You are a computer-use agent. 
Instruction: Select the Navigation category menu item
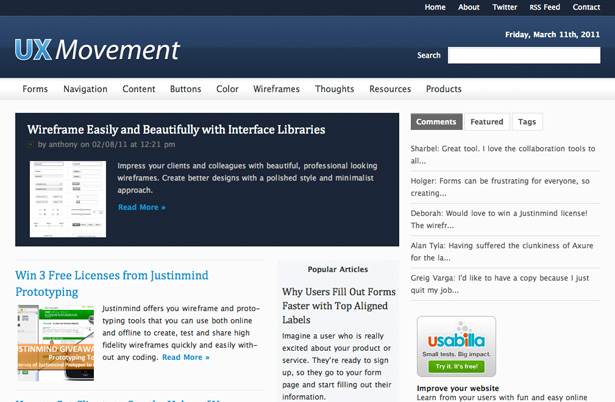[x=85, y=89]
